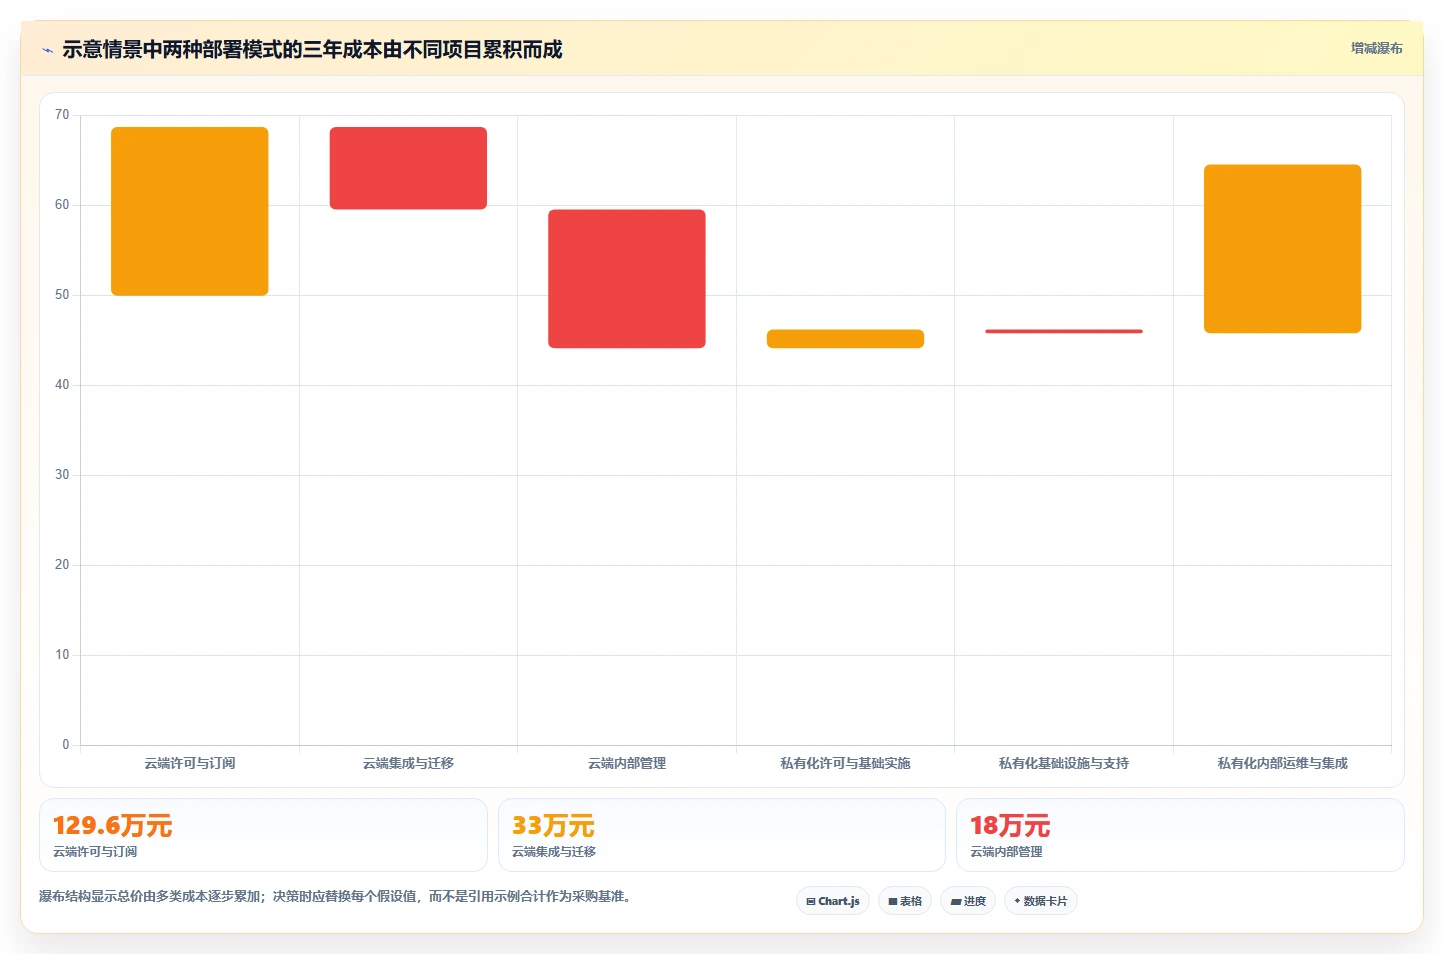Click the footnote starting 瀑布结构显示总价
Screen dimensions: 1444x954
(x=335, y=896)
